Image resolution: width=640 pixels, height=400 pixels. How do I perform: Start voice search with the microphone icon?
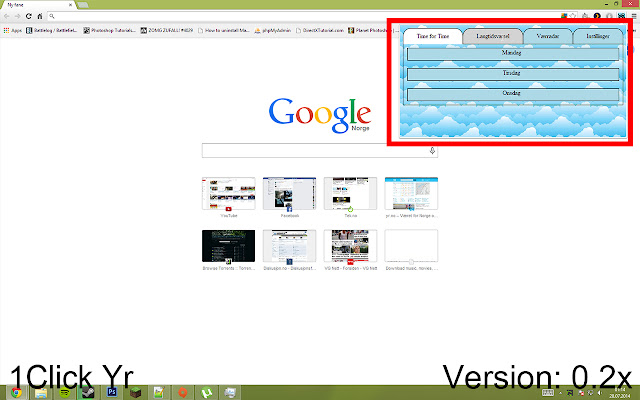click(432, 151)
